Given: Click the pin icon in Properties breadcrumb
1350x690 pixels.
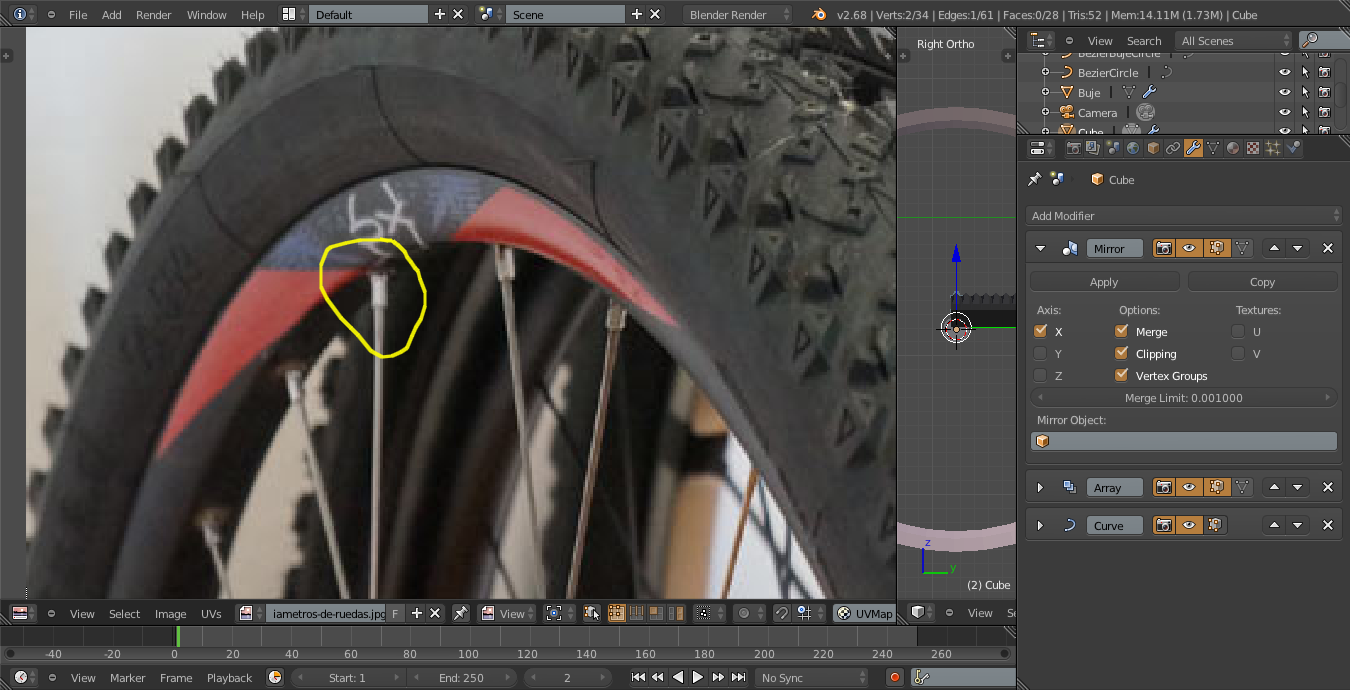Looking at the screenshot, I should 1035,180.
